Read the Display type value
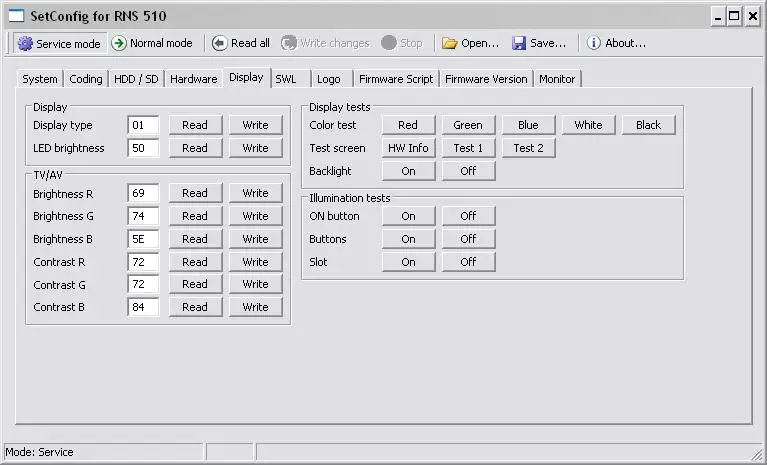The height and width of the screenshot is (465, 767). 195,125
